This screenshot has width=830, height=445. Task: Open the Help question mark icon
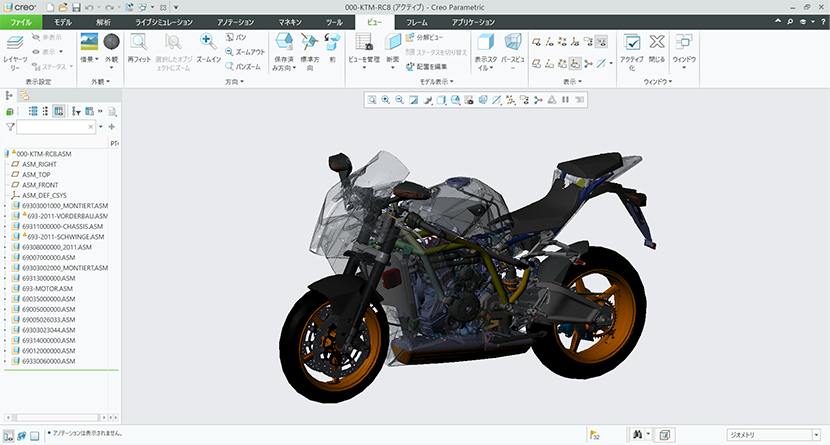point(823,22)
